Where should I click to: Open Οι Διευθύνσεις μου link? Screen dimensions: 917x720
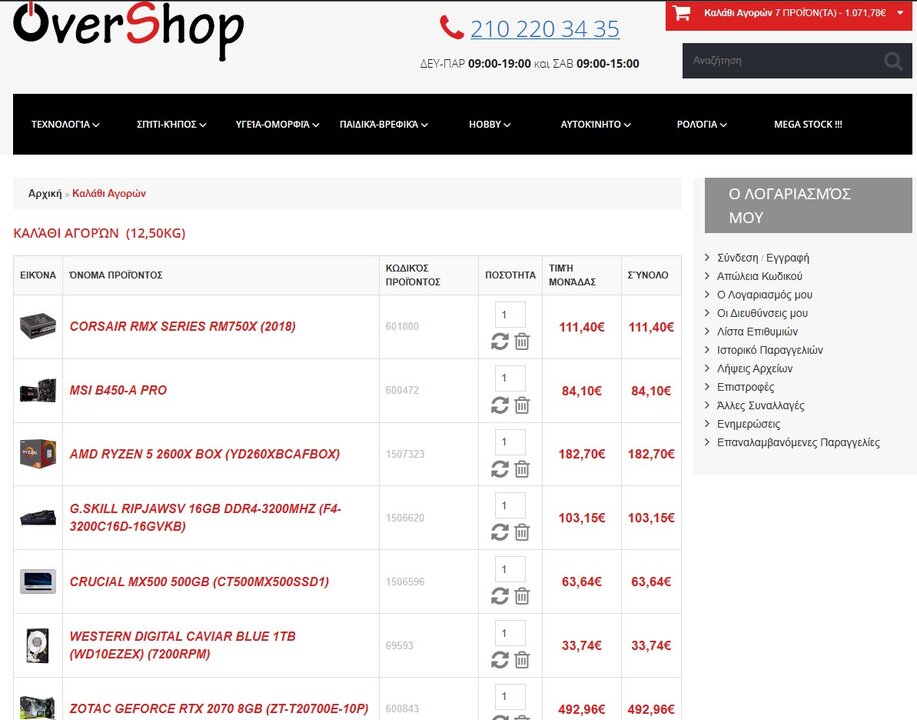pyautogui.click(x=762, y=313)
